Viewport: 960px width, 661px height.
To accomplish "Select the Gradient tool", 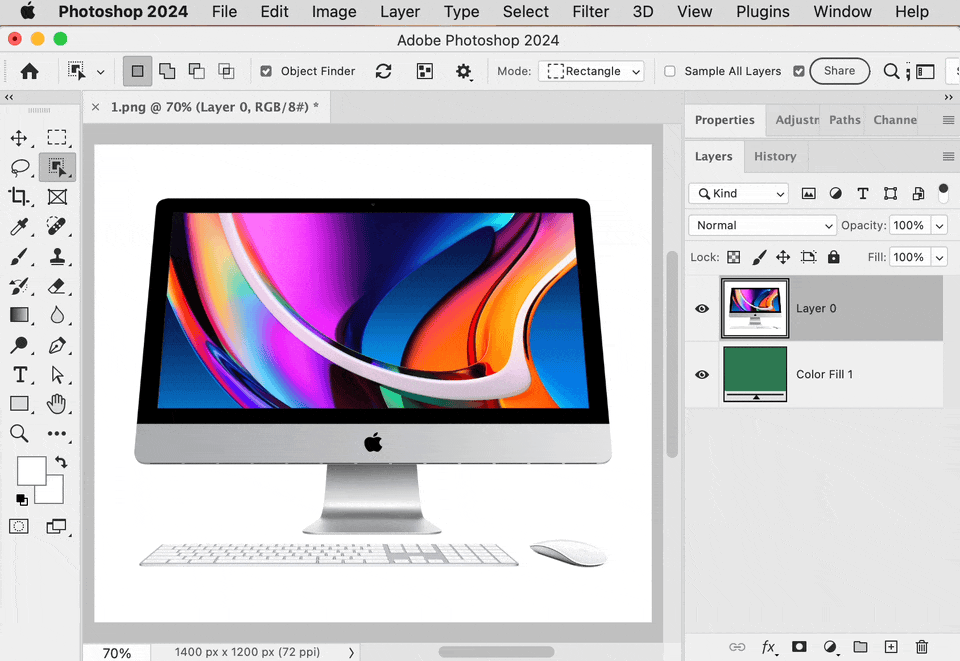I will pos(19,315).
